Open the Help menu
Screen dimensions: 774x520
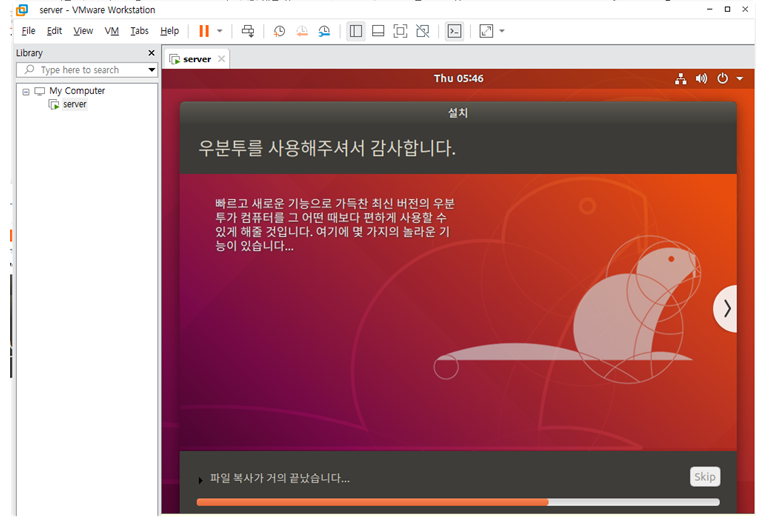169,31
